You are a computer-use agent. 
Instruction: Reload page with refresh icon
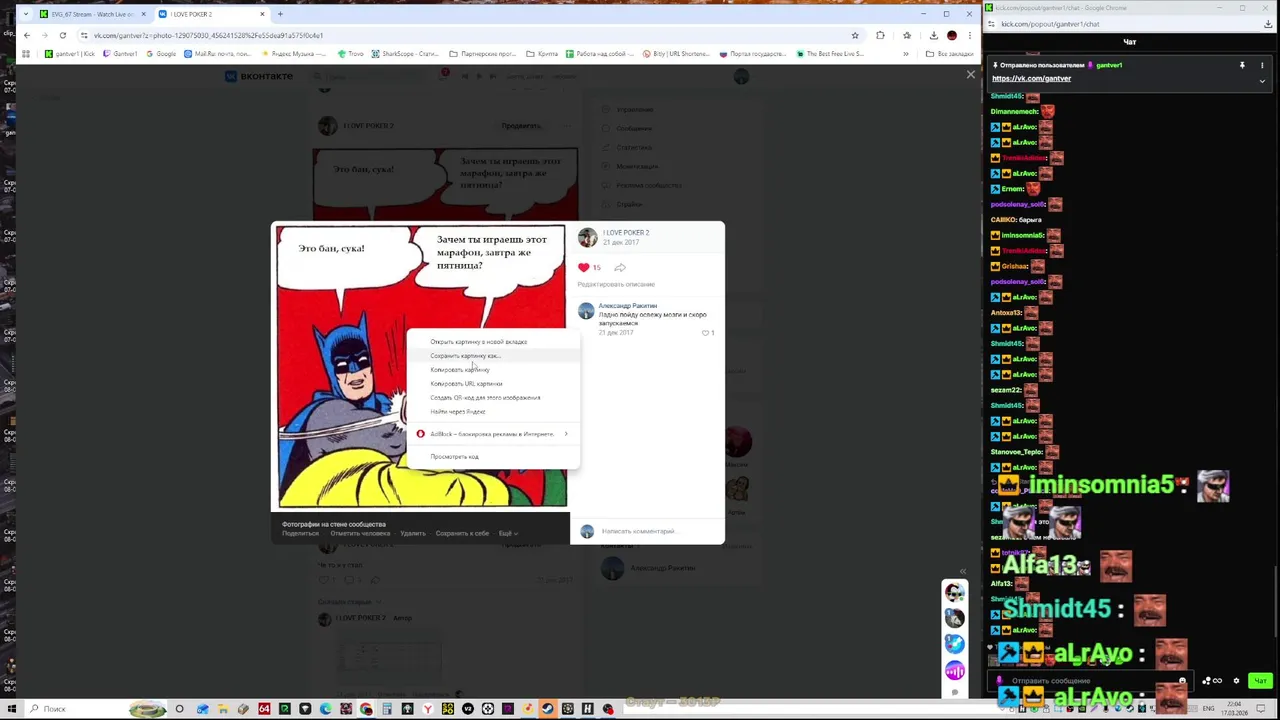[x=62, y=35]
